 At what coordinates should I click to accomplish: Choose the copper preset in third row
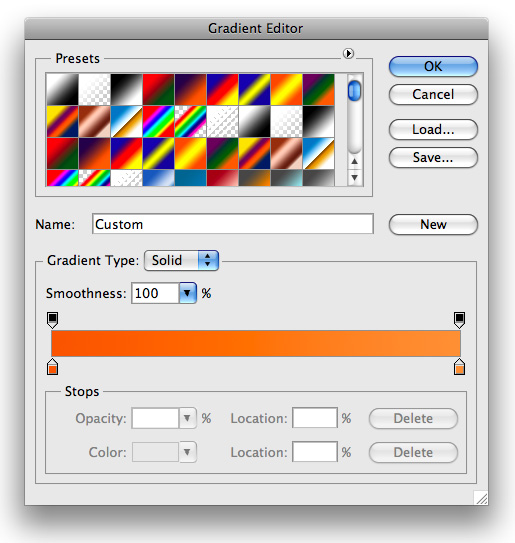tap(286, 153)
